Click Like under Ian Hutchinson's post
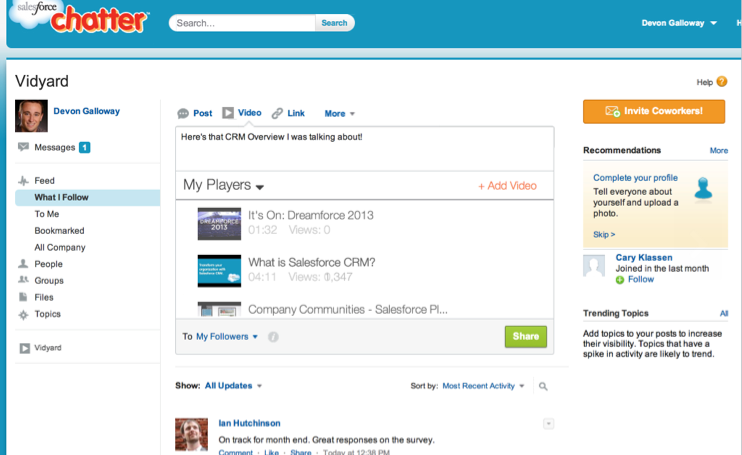Image resolution: width=742 pixels, height=455 pixels. 271,452
